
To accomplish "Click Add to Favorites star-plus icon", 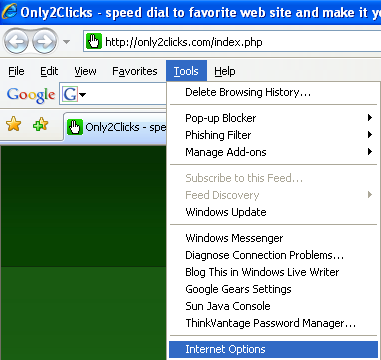I will point(41,125).
